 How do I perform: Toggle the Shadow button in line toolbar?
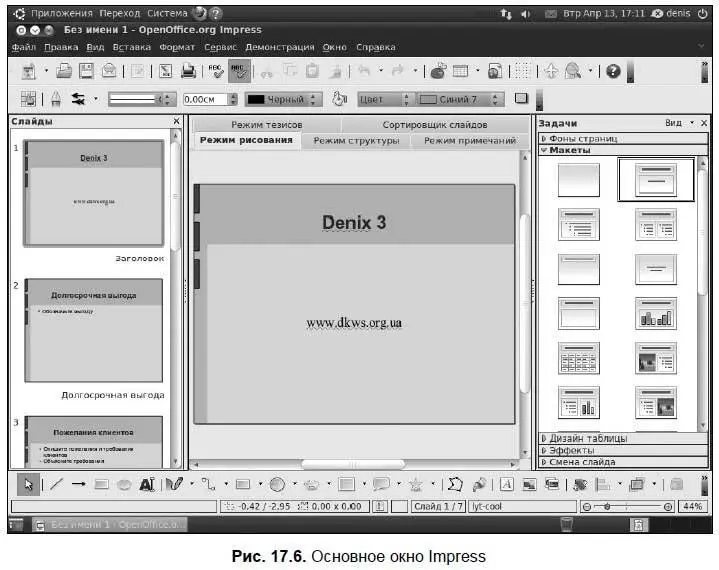tap(521, 99)
